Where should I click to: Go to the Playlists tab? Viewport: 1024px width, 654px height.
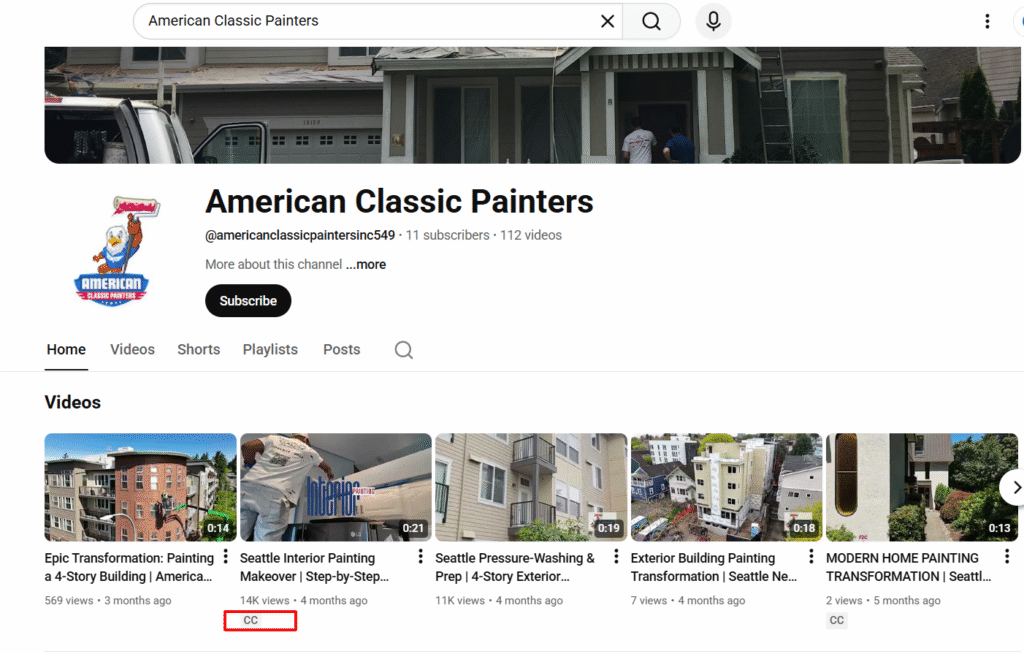pyautogui.click(x=270, y=350)
